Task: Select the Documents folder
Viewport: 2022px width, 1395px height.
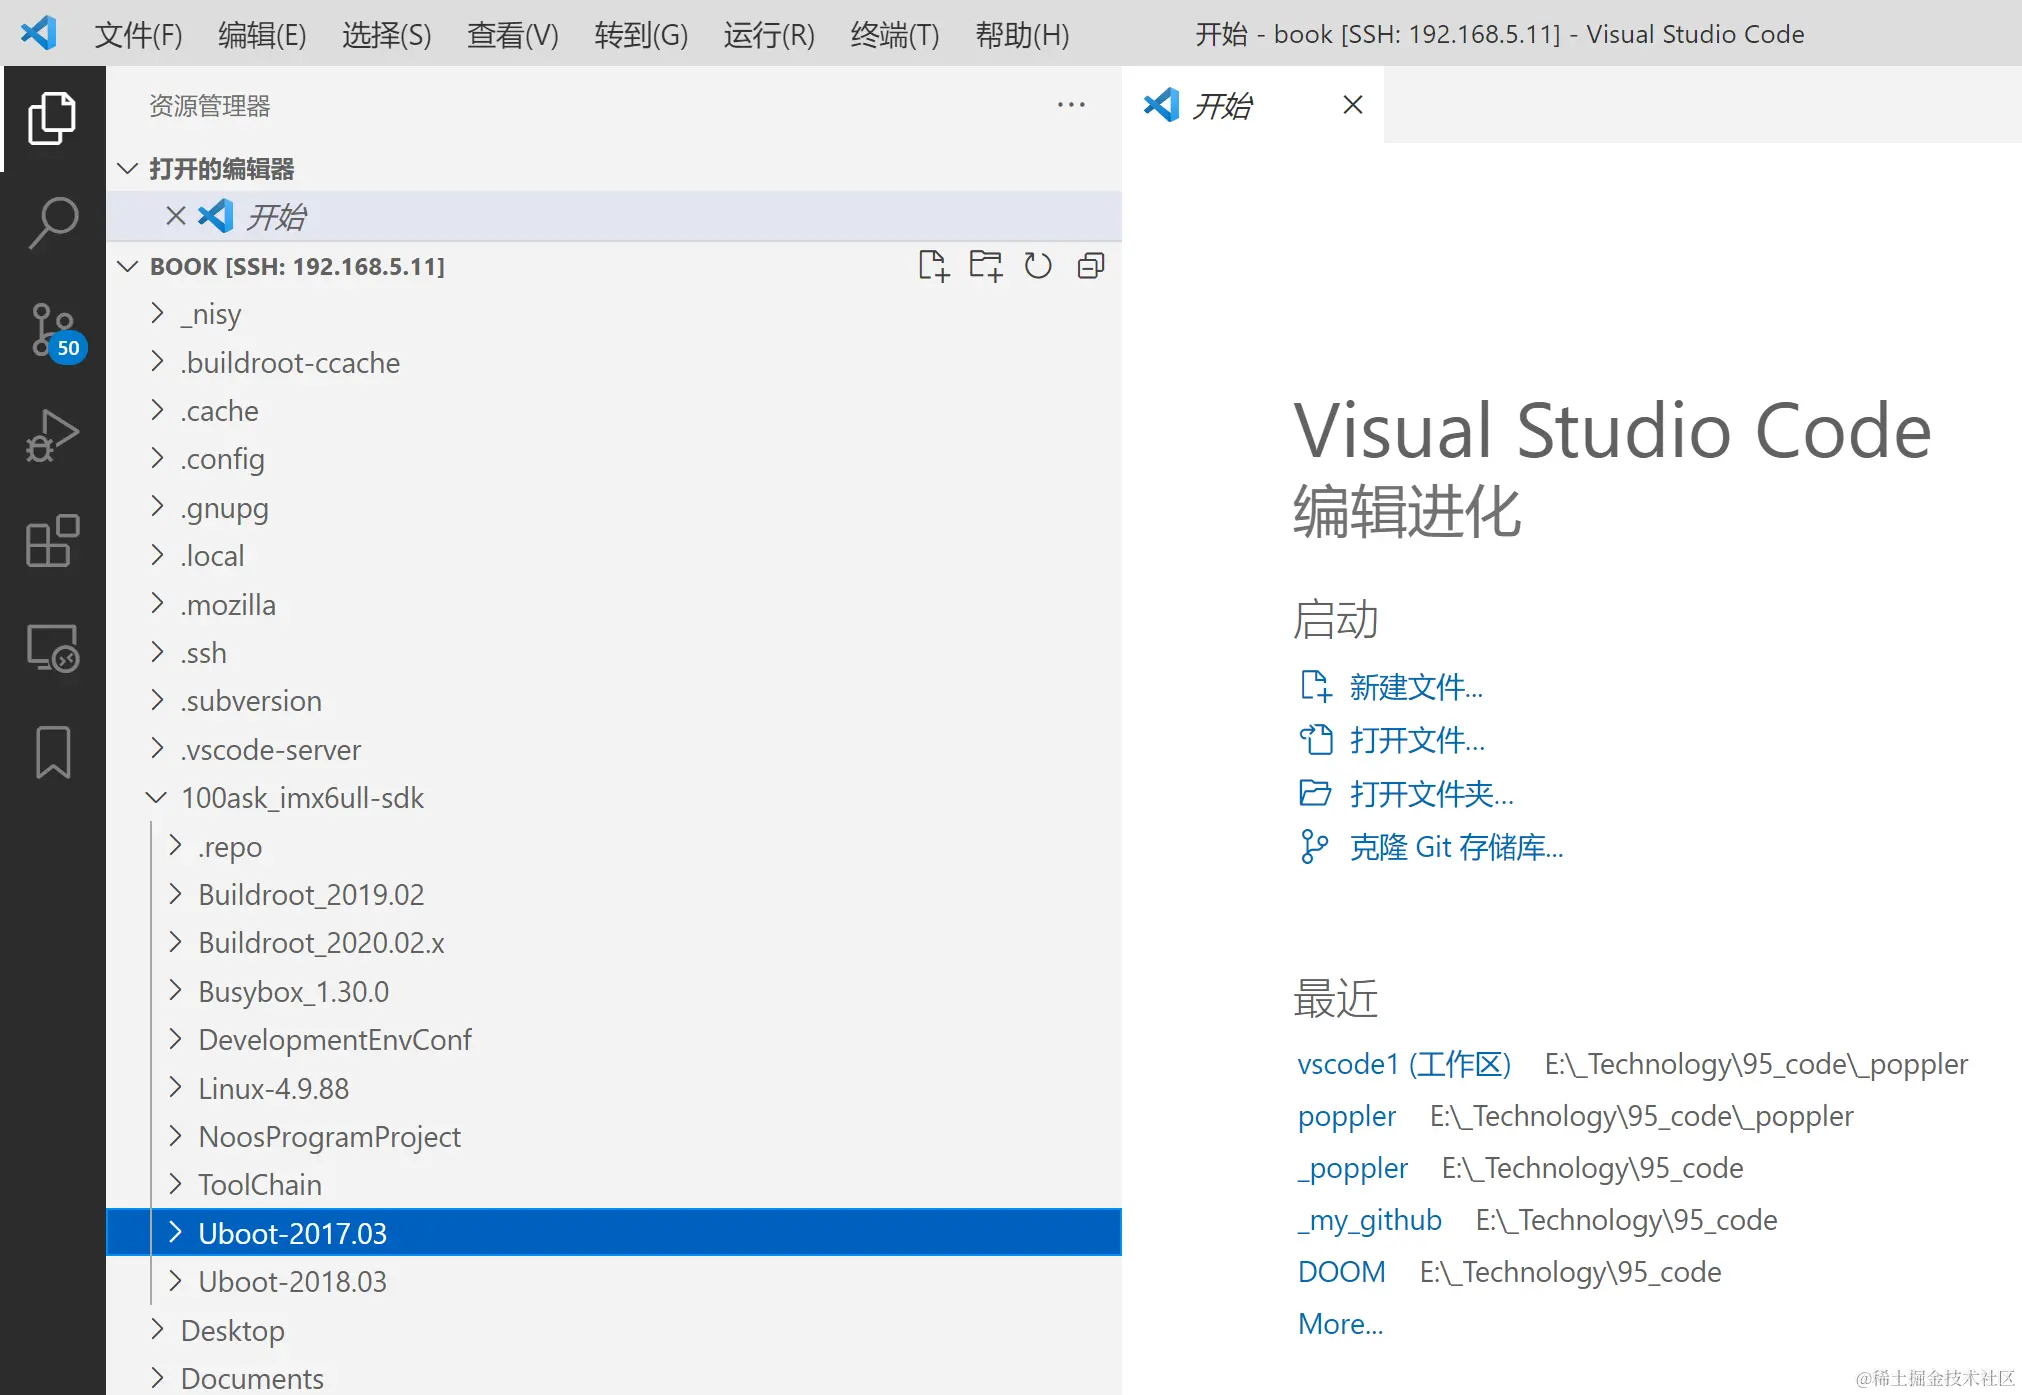Action: 614,1378
